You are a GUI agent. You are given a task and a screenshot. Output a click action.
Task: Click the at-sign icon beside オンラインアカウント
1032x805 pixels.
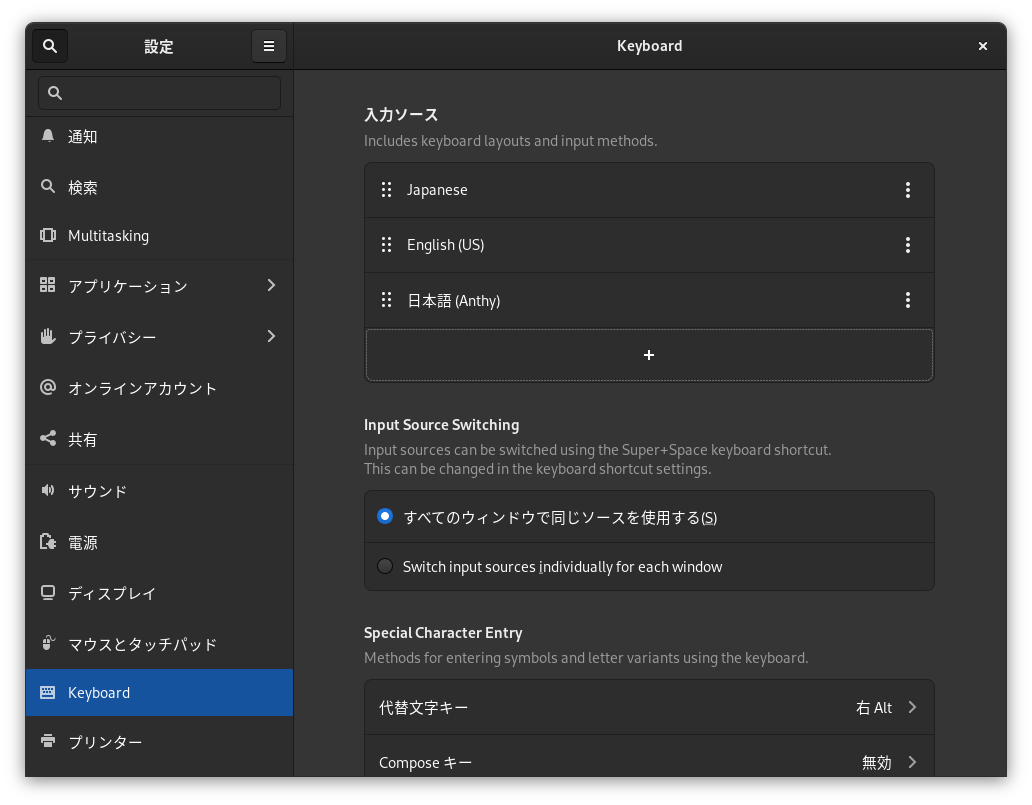pyautogui.click(x=47, y=387)
